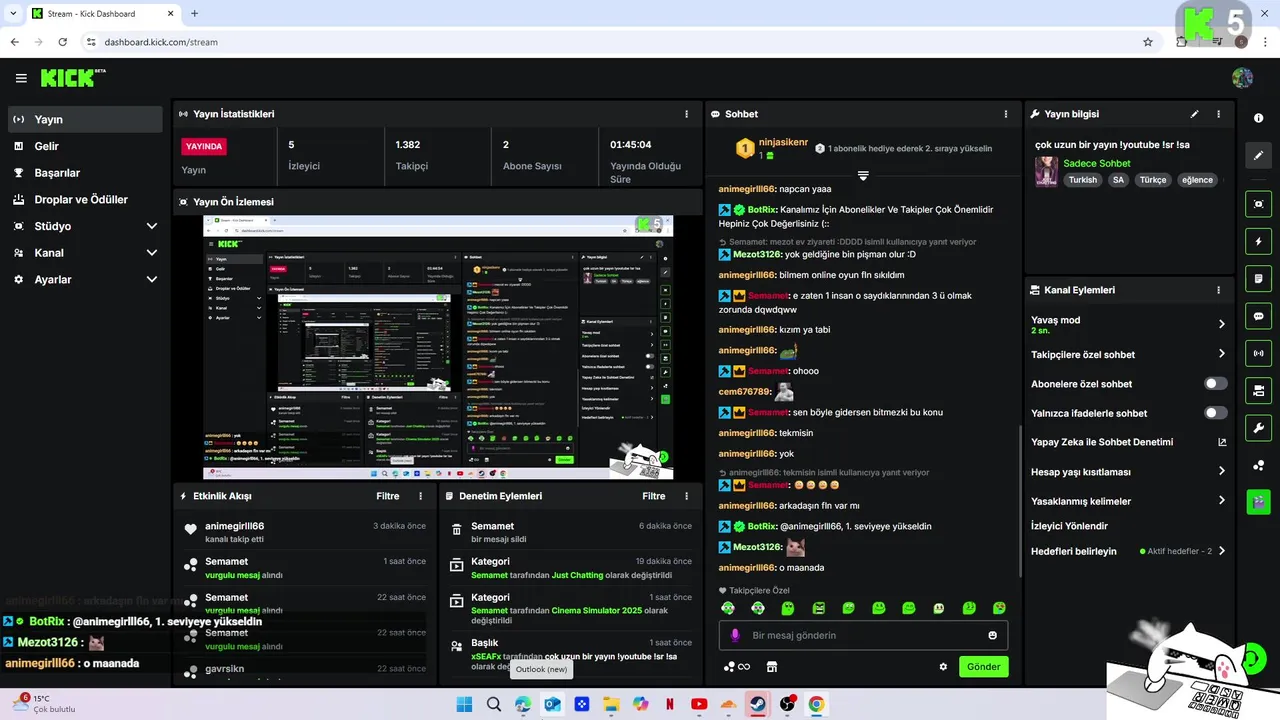Toggle stream stats broadcast icon in right toolbar
This screenshot has width=1280, height=720.
[1258, 353]
